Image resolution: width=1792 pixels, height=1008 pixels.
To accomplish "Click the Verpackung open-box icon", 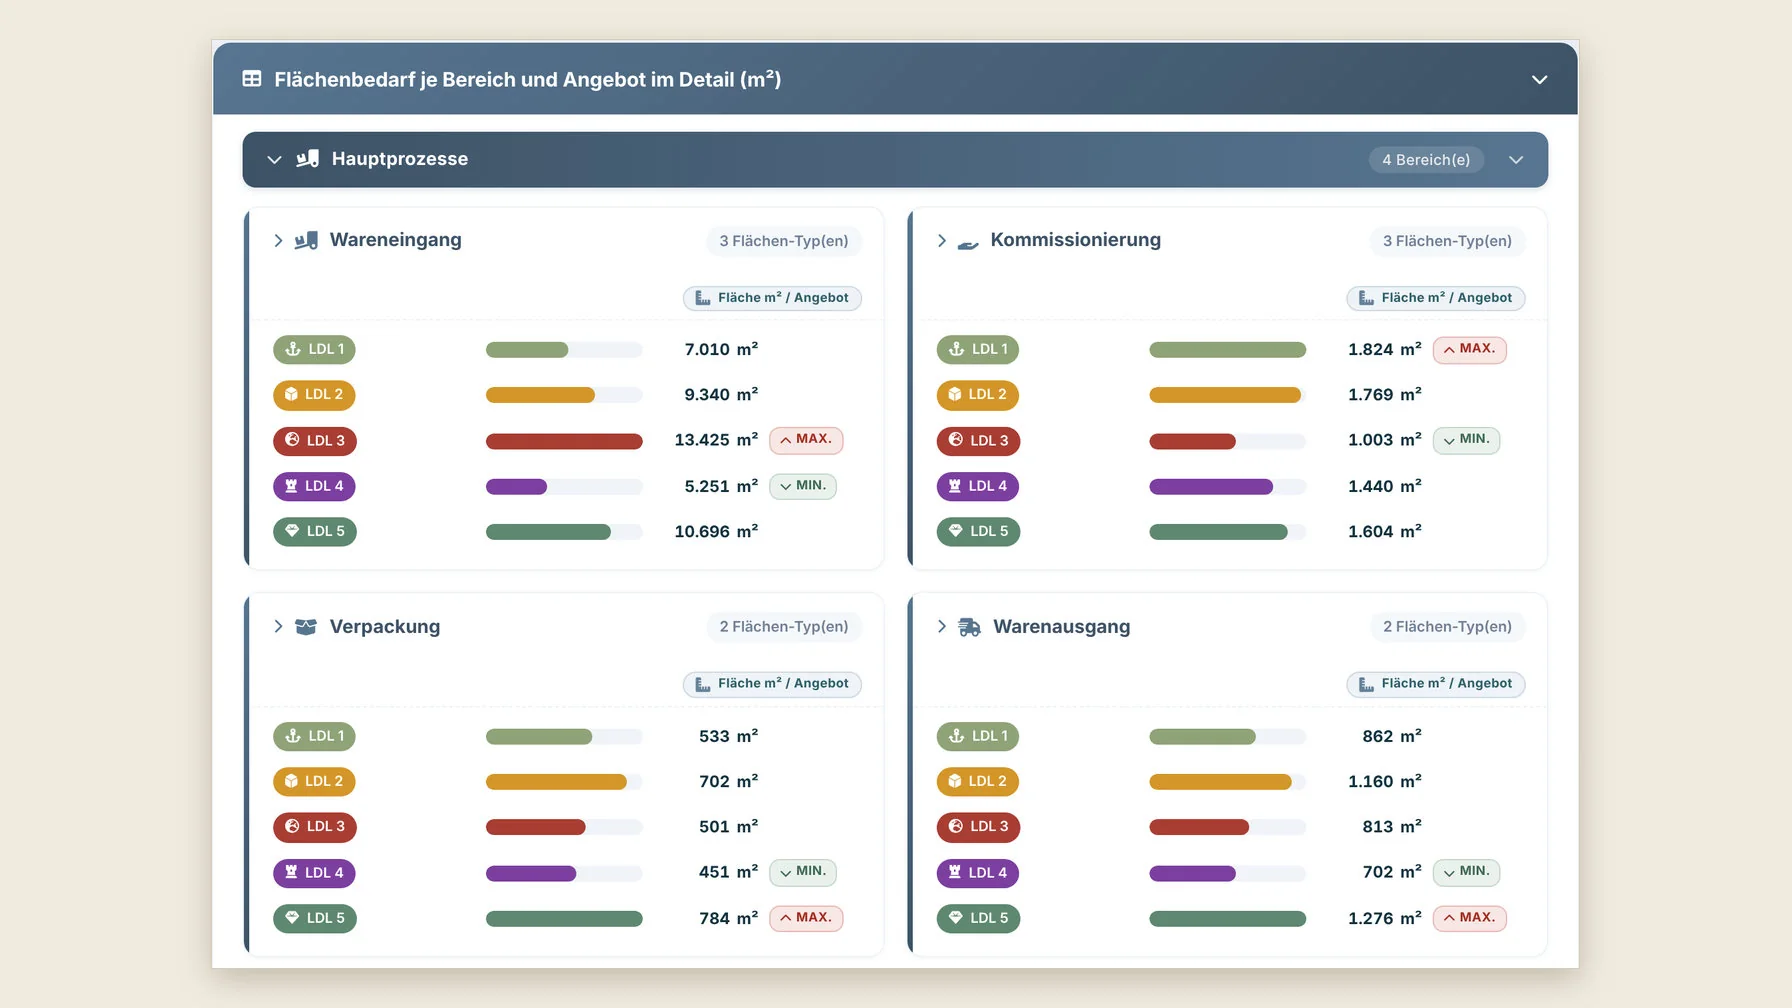I will pyautogui.click(x=306, y=627).
